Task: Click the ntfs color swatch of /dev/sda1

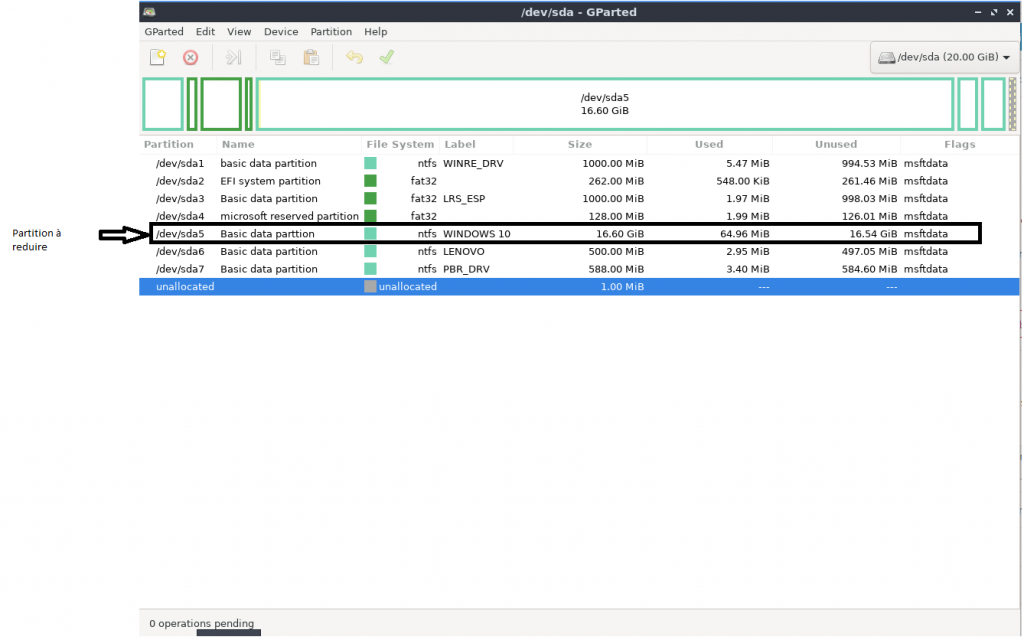Action: pos(370,163)
